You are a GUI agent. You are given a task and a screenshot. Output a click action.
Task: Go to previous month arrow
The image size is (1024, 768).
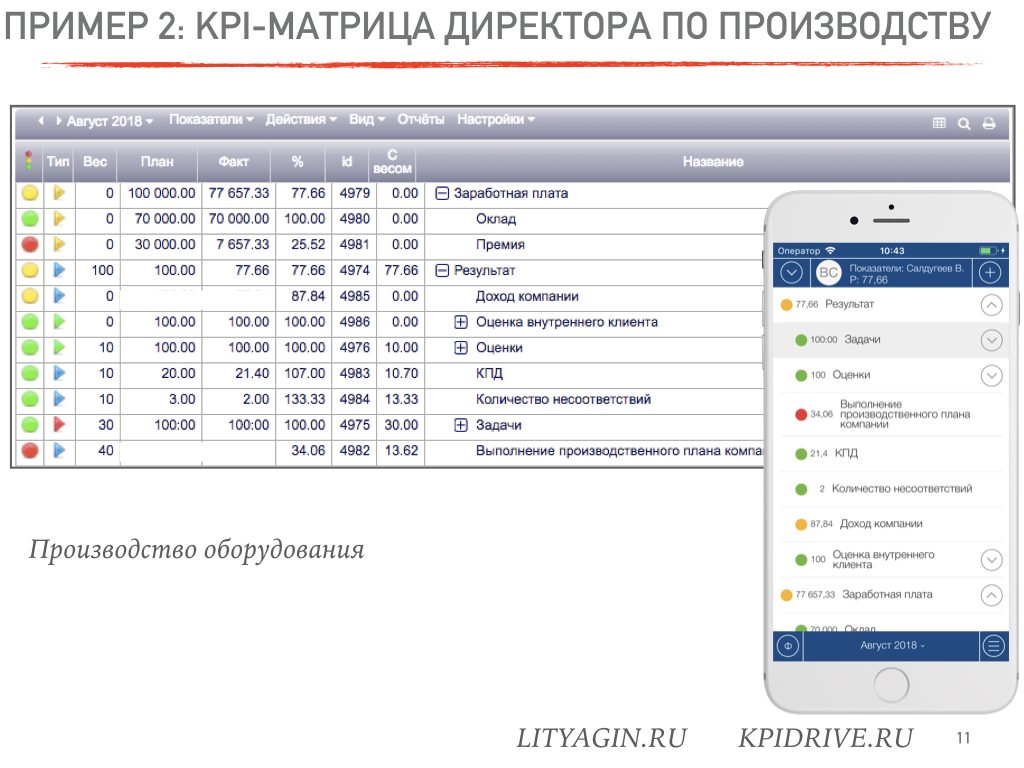[41, 121]
